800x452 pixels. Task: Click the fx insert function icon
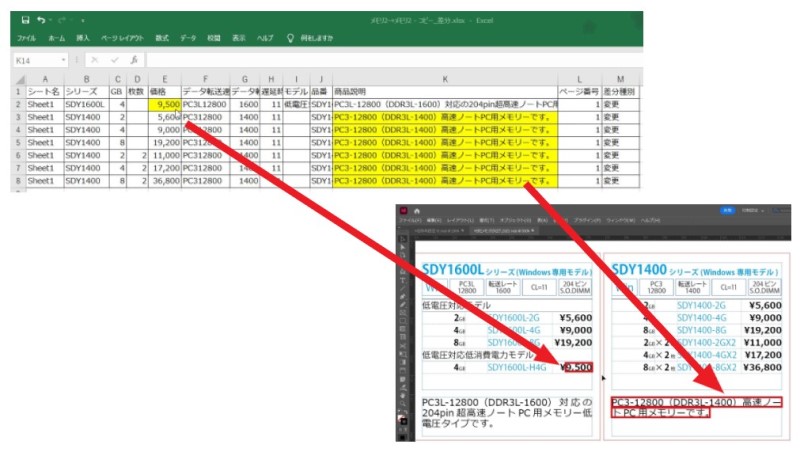(133, 60)
